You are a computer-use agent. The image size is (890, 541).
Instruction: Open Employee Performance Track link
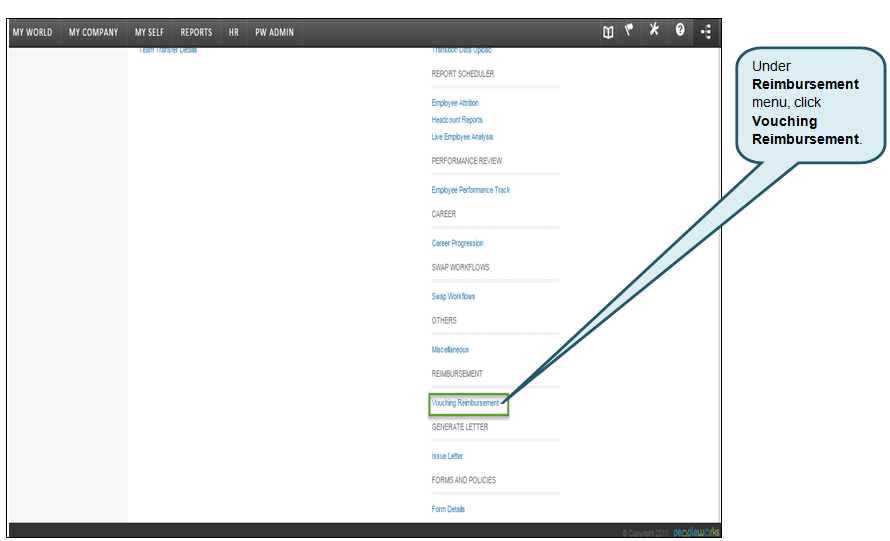pos(470,190)
